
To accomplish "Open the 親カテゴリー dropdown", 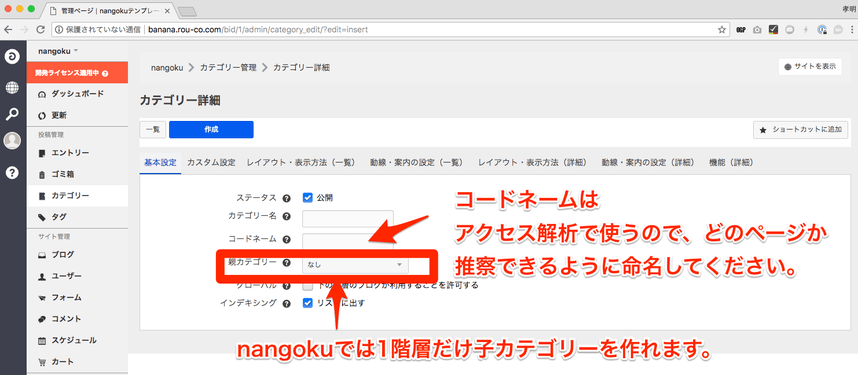I will (355, 265).
